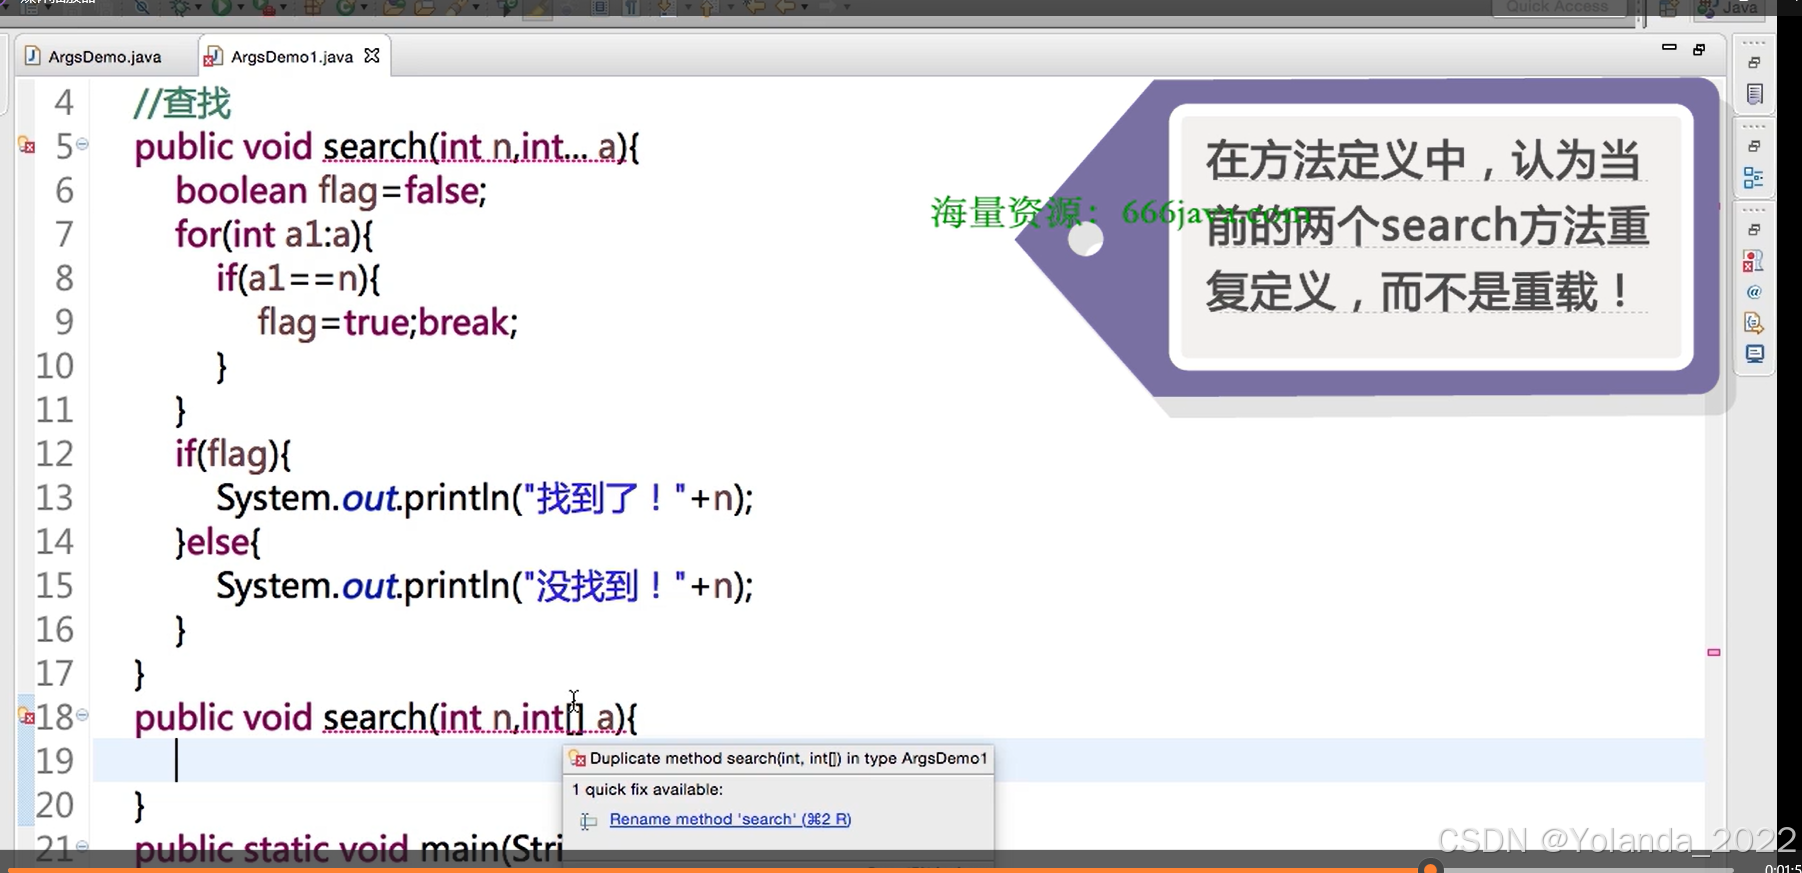The height and width of the screenshot is (873, 1802).
Task: Click the println "没找到！" statement
Action: coord(485,586)
